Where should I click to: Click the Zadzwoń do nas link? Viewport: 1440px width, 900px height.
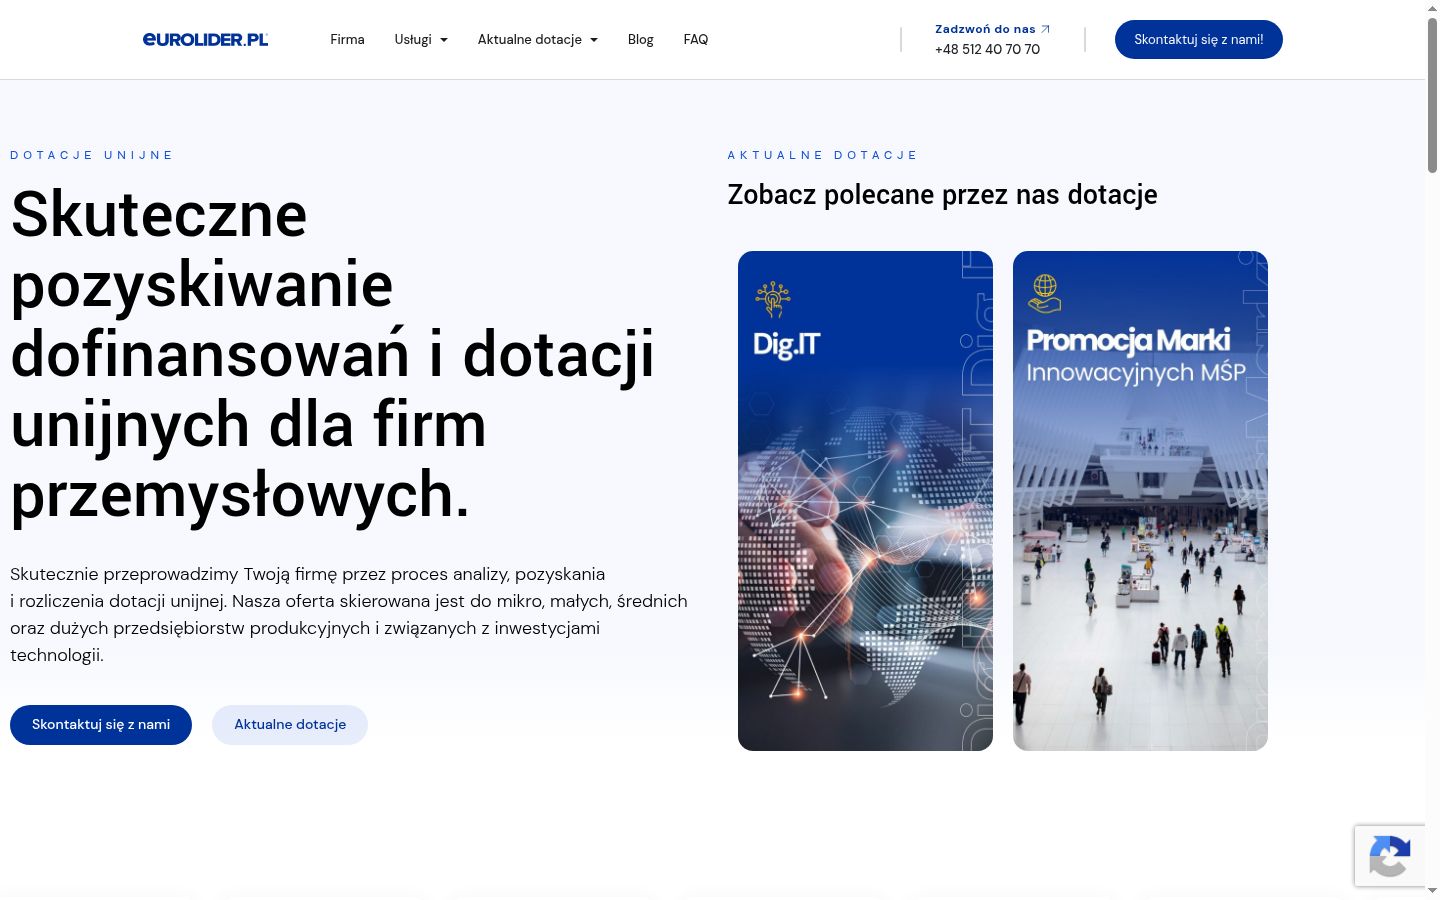985,29
